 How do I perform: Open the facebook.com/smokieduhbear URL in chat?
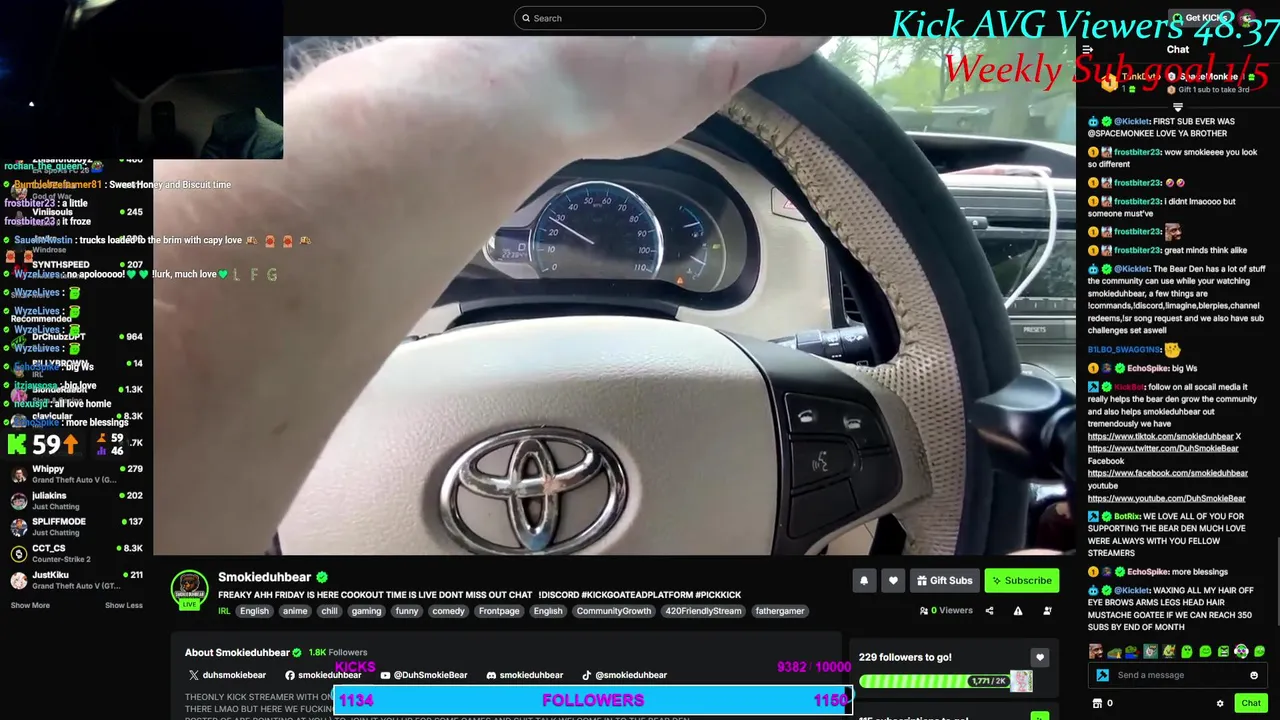(x=1168, y=473)
